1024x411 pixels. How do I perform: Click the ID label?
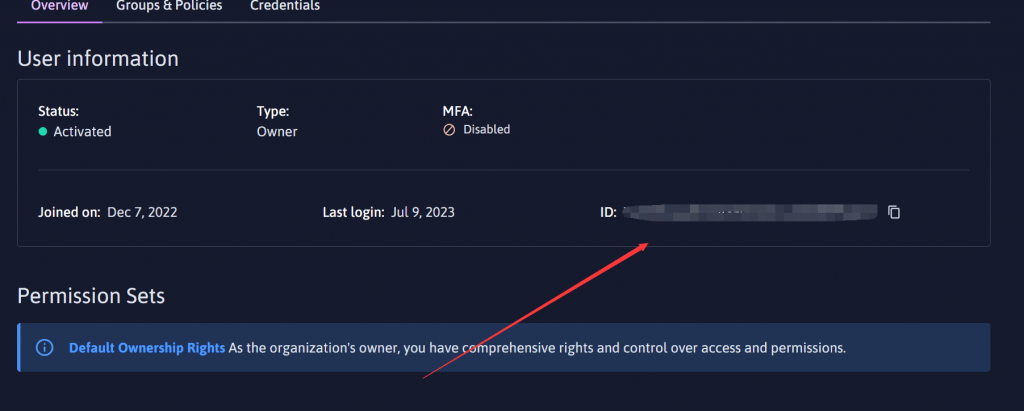[608, 212]
